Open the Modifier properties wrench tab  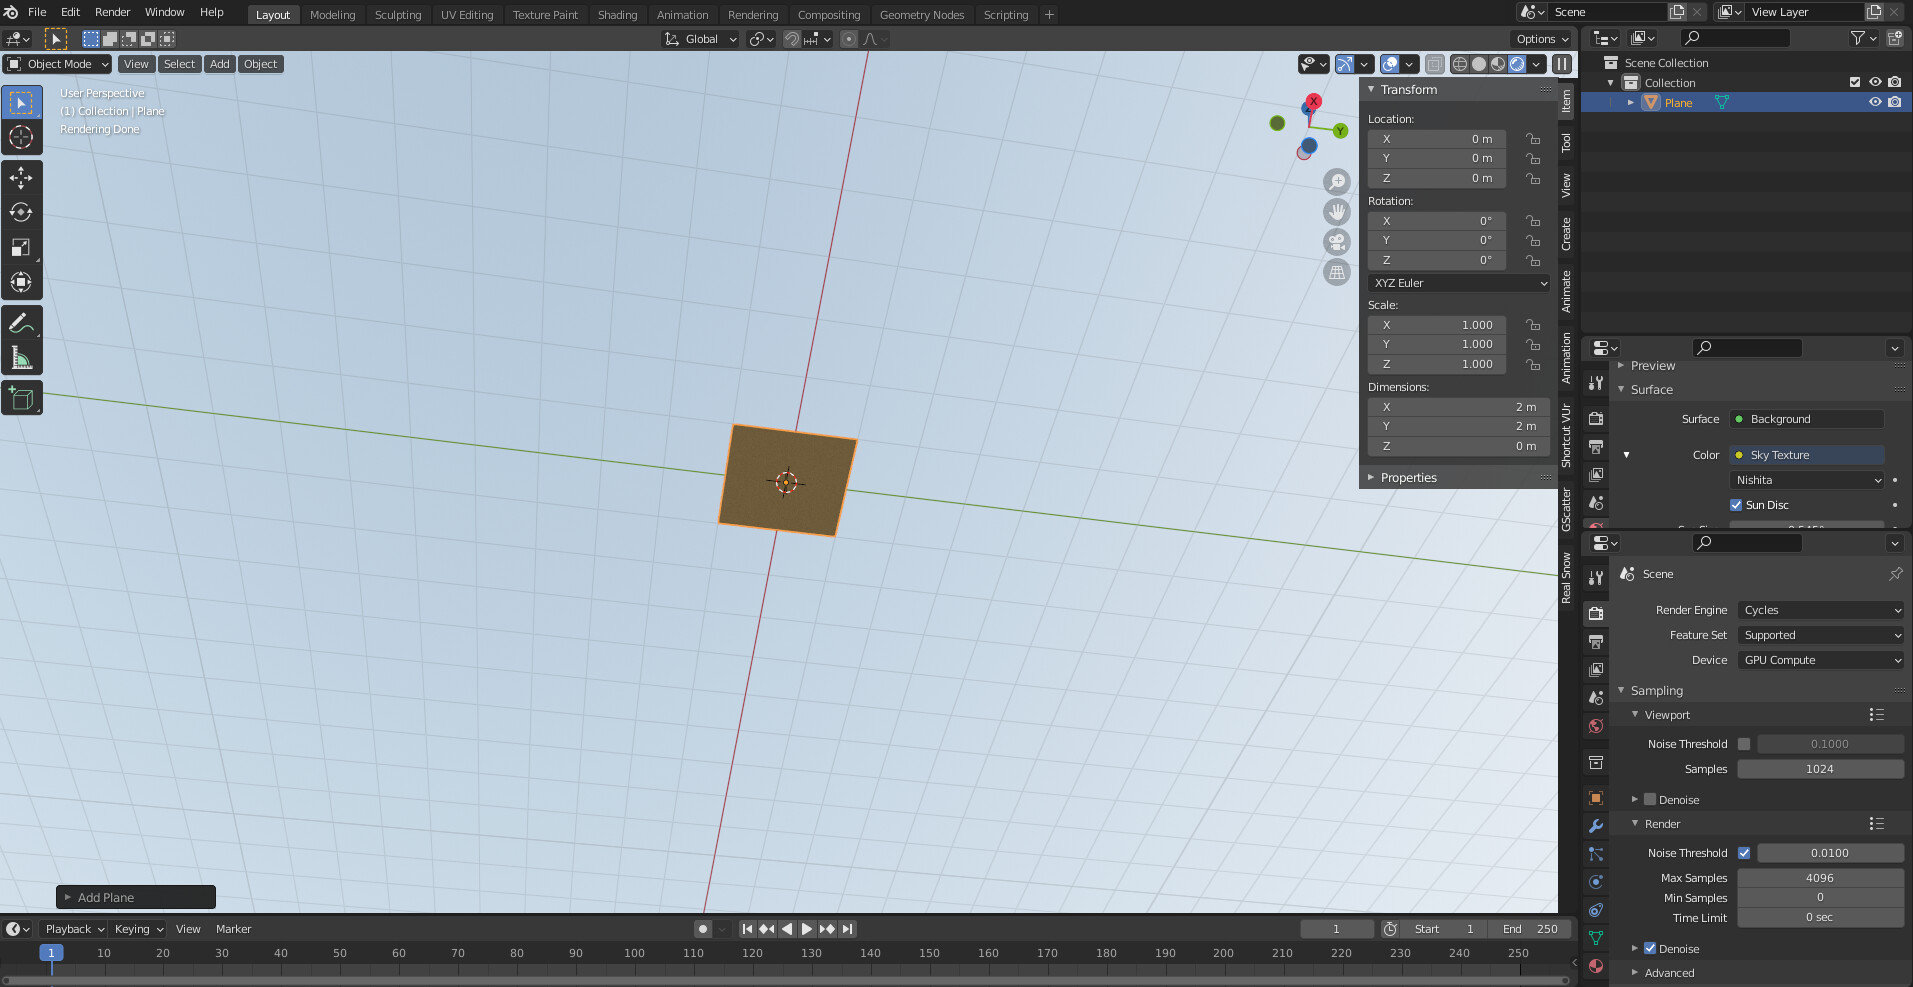click(x=1596, y=826)
